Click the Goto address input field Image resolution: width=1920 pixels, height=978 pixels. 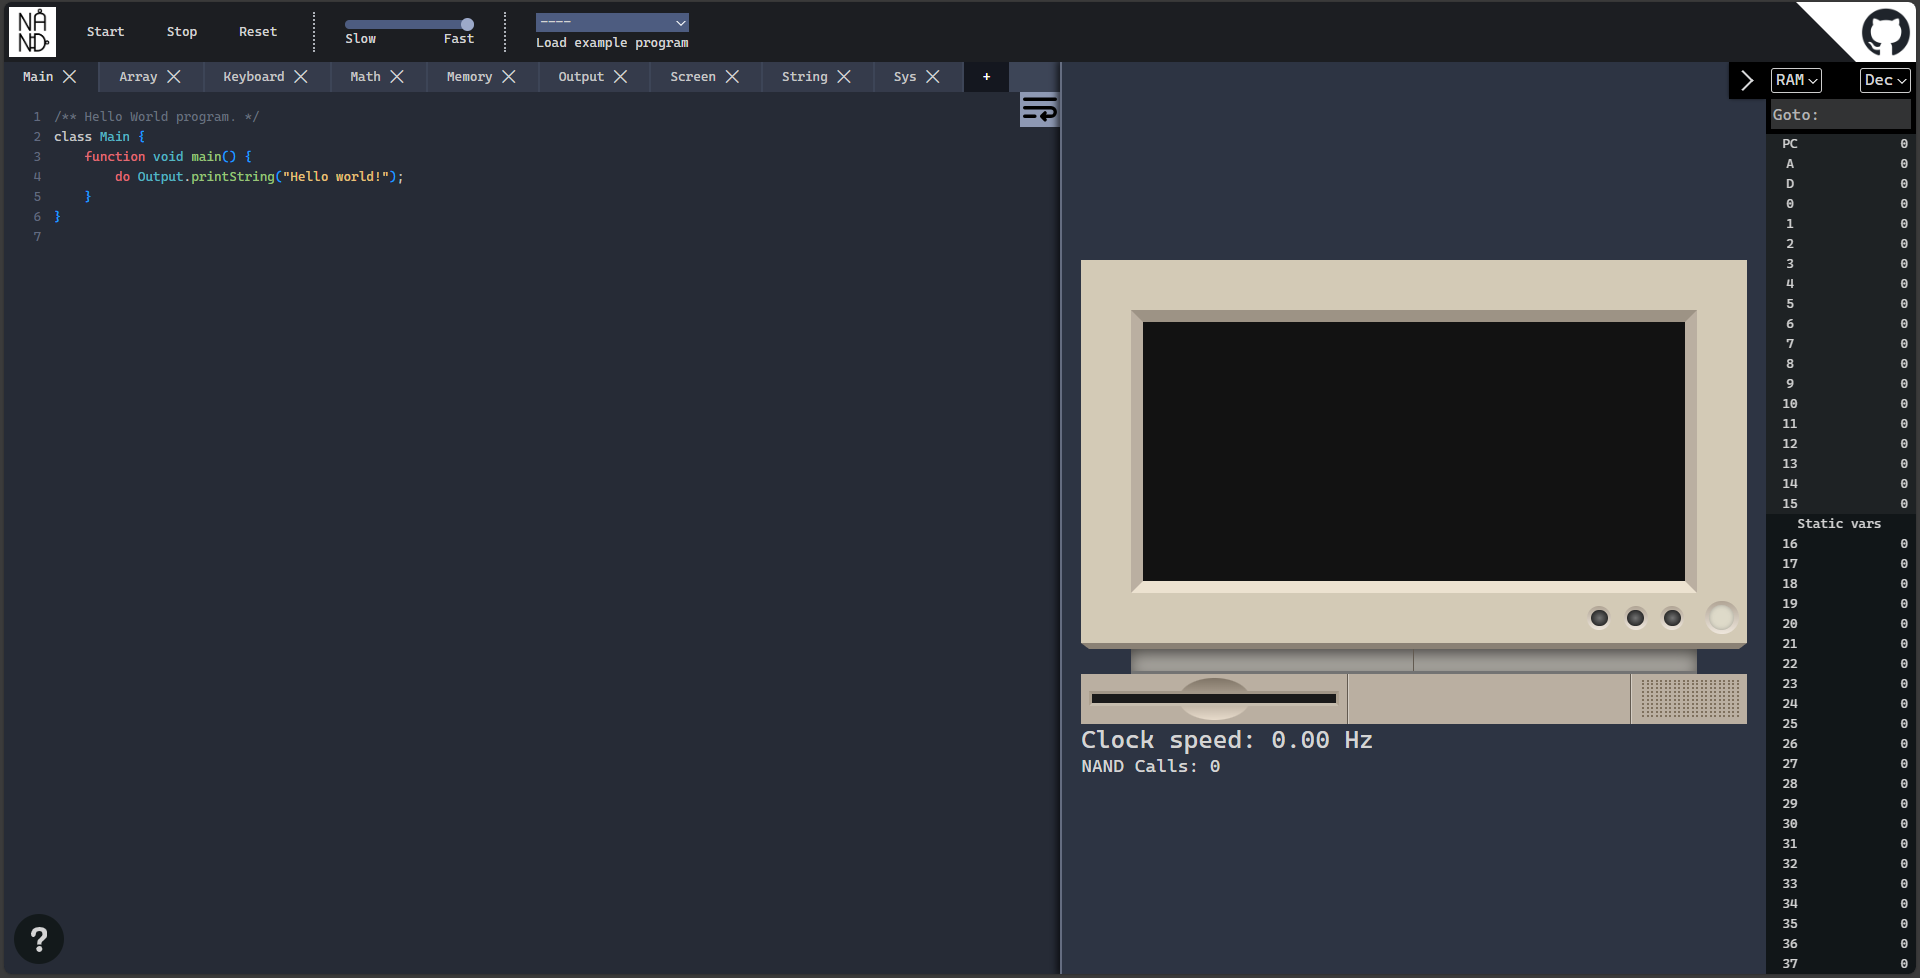[1840, 115]
